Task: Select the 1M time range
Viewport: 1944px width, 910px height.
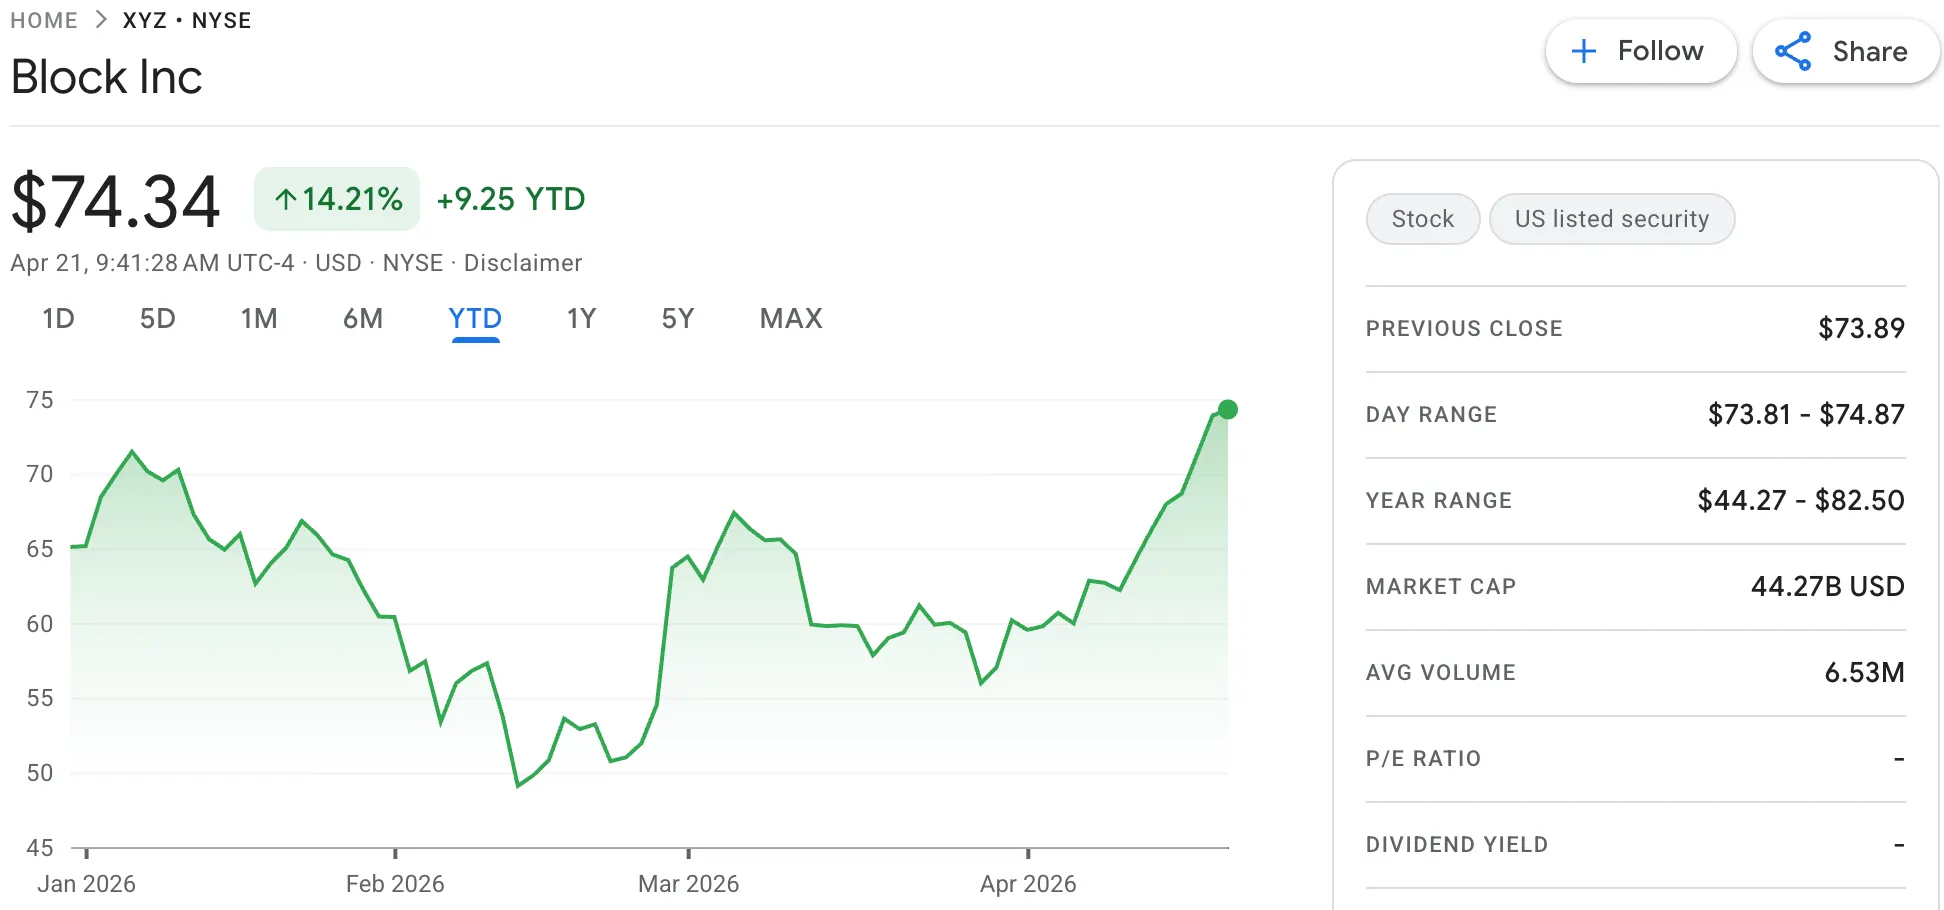Action: click(x=260, y=318)
